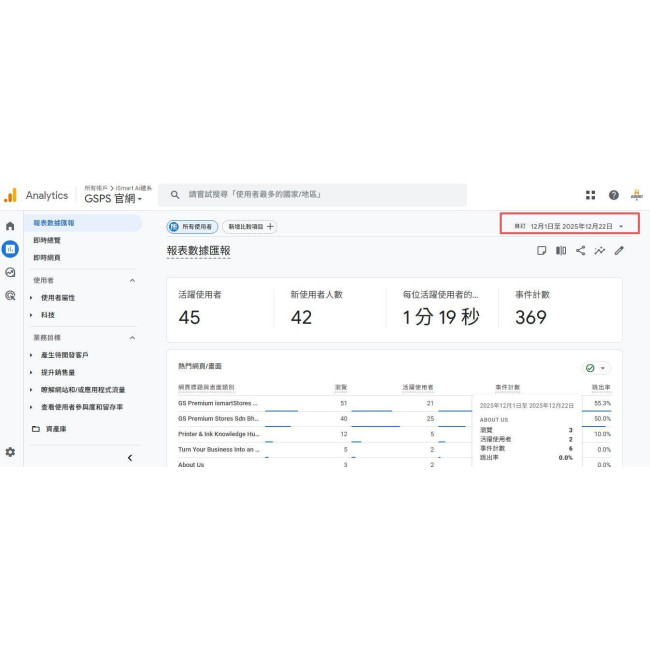Open the Insights sparkline icon
This screenshot has width=650, height=650.
599,251
